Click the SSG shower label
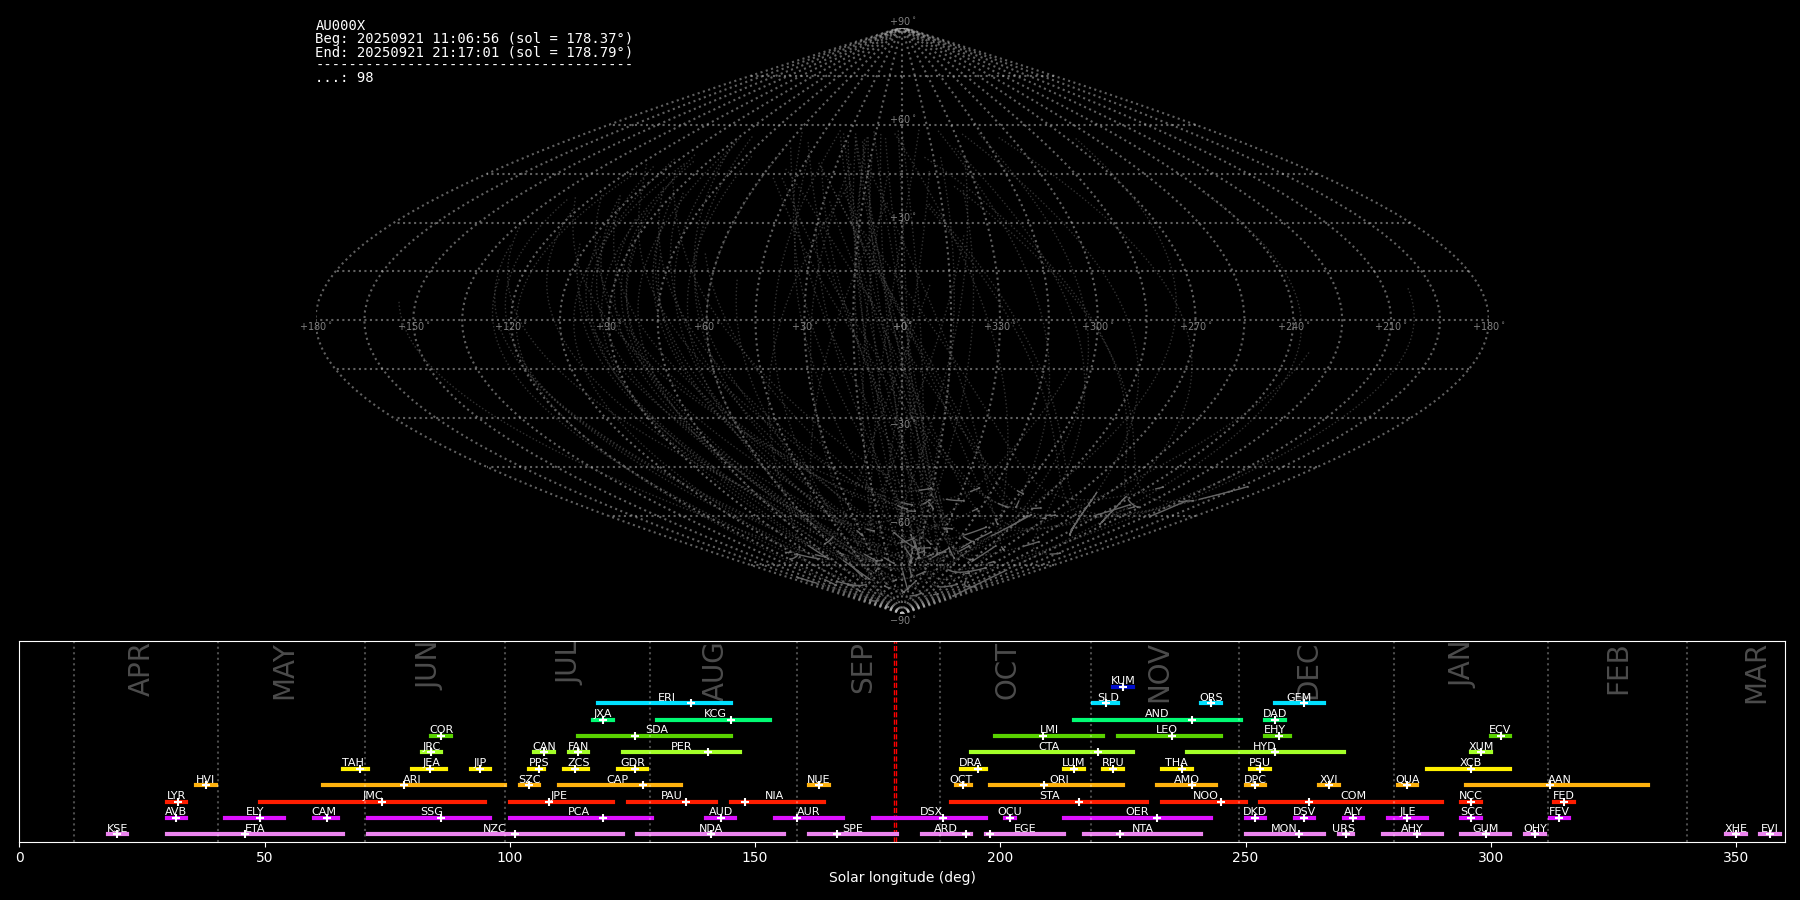Viewport: 1800px width, 900px height. (431, 812)
